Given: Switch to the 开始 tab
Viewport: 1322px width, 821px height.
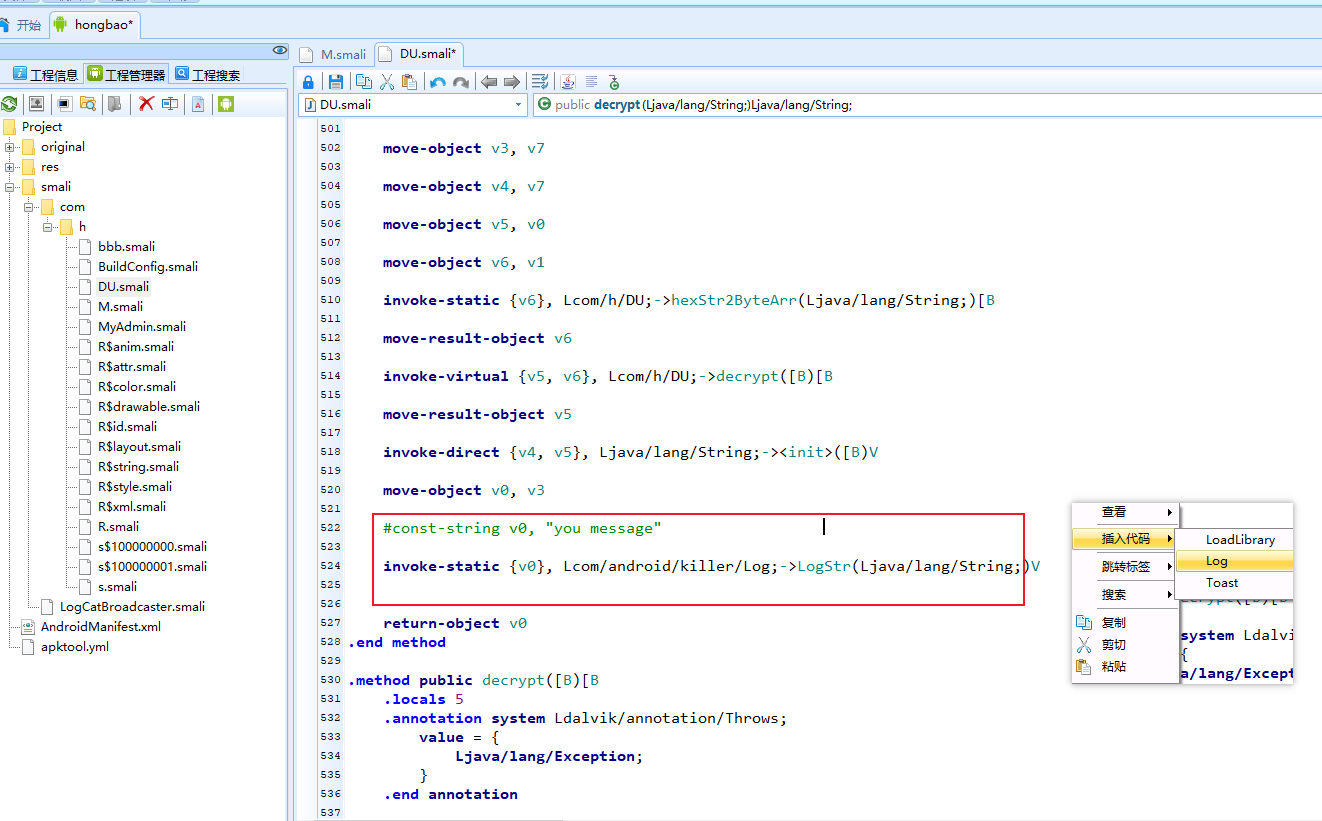Looking at the screenshot, I should coord(20,25).
